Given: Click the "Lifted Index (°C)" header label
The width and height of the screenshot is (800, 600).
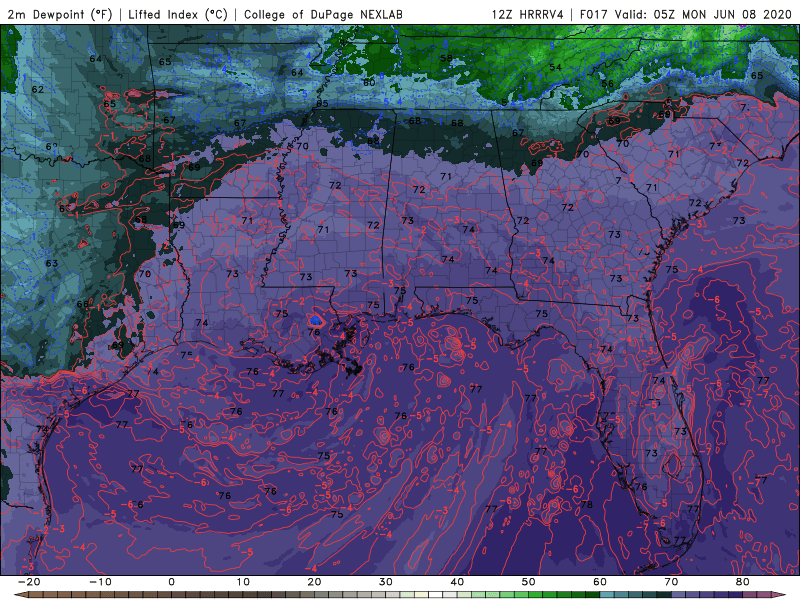Looking at the screenshot, I should (x=178, y=14).
